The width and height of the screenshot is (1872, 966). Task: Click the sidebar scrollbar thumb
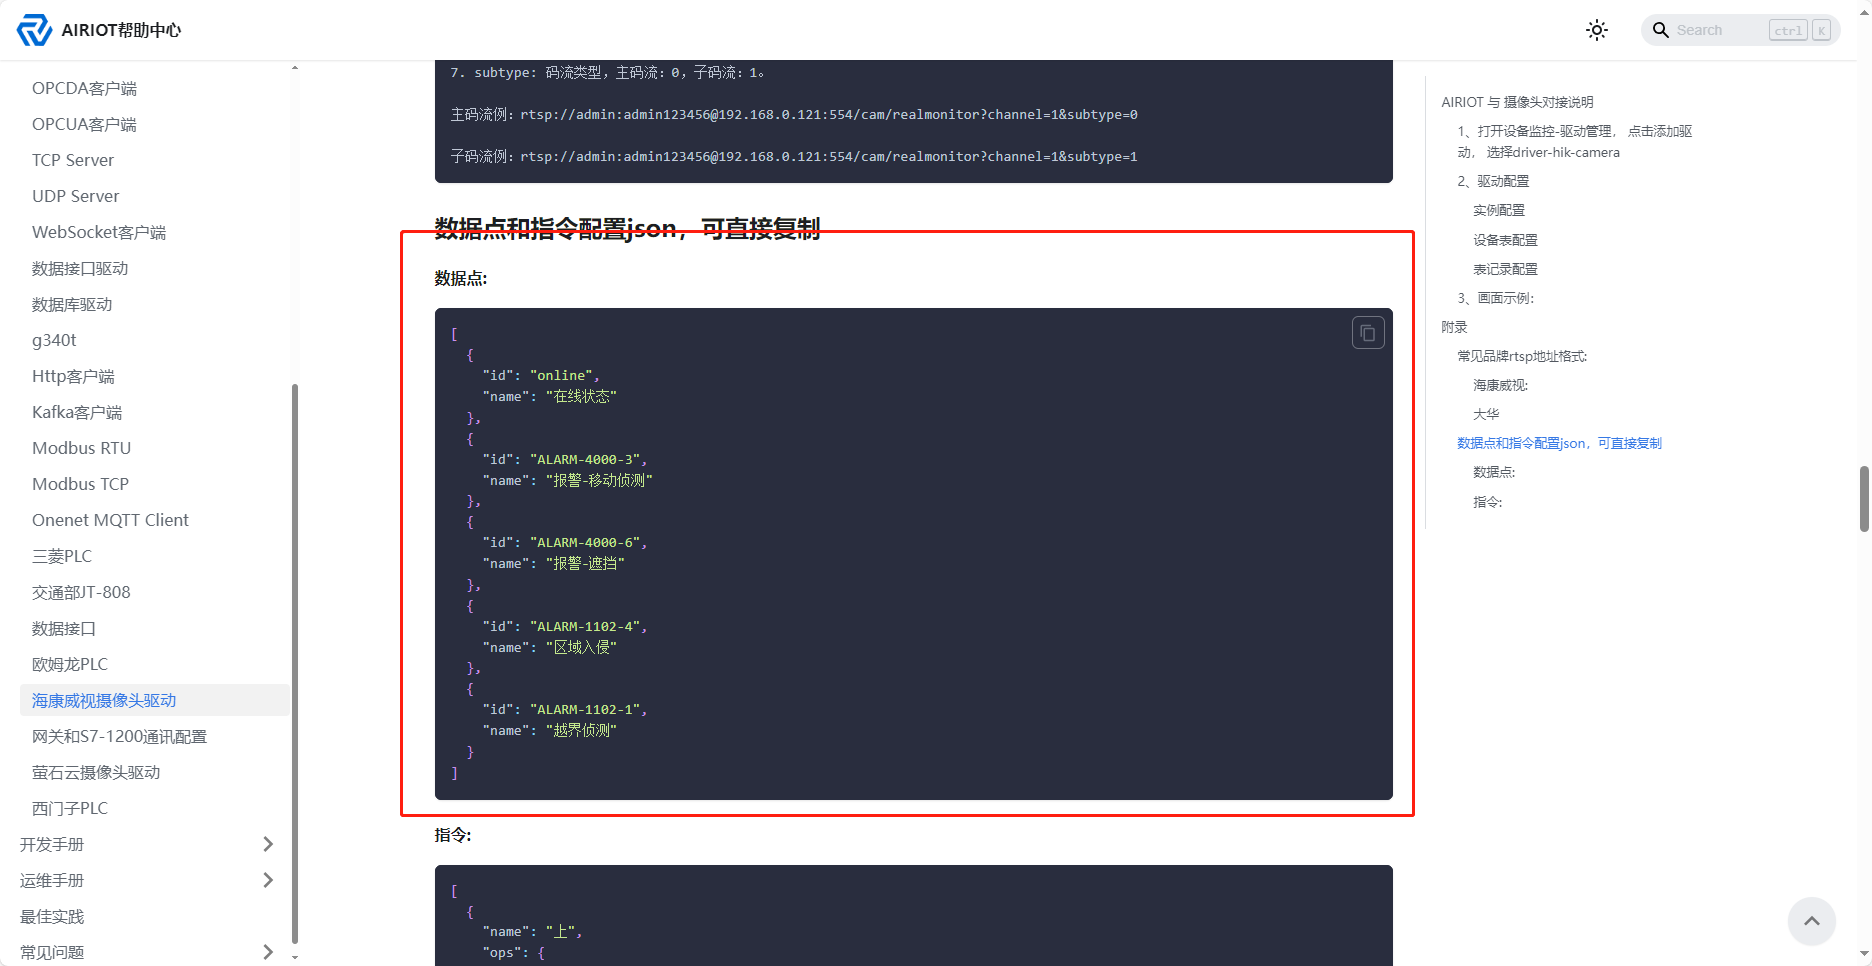tap(294, 663)
